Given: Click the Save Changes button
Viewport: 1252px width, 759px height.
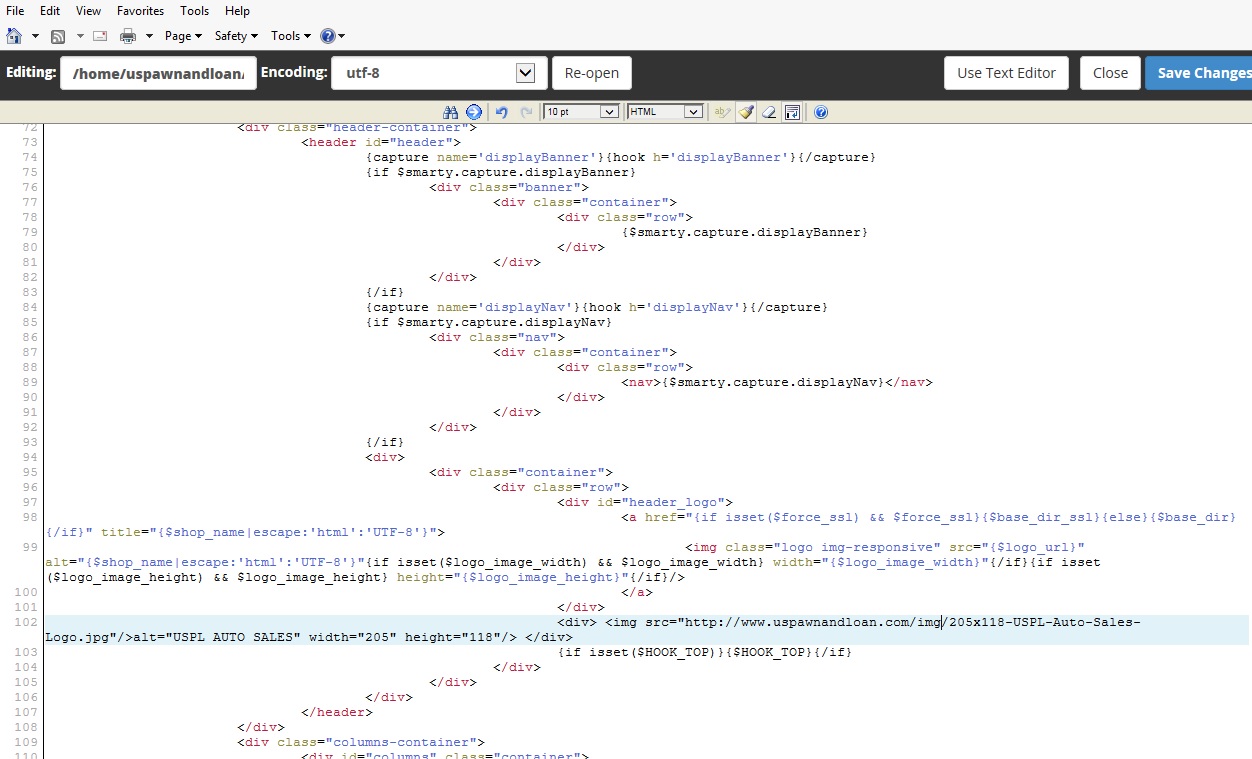Looking at the screenshot, I should 1200,73.
